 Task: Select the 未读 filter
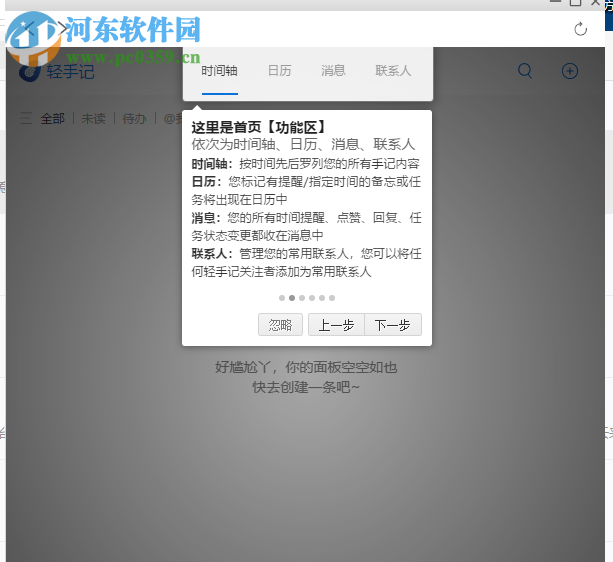click(93, 118)
